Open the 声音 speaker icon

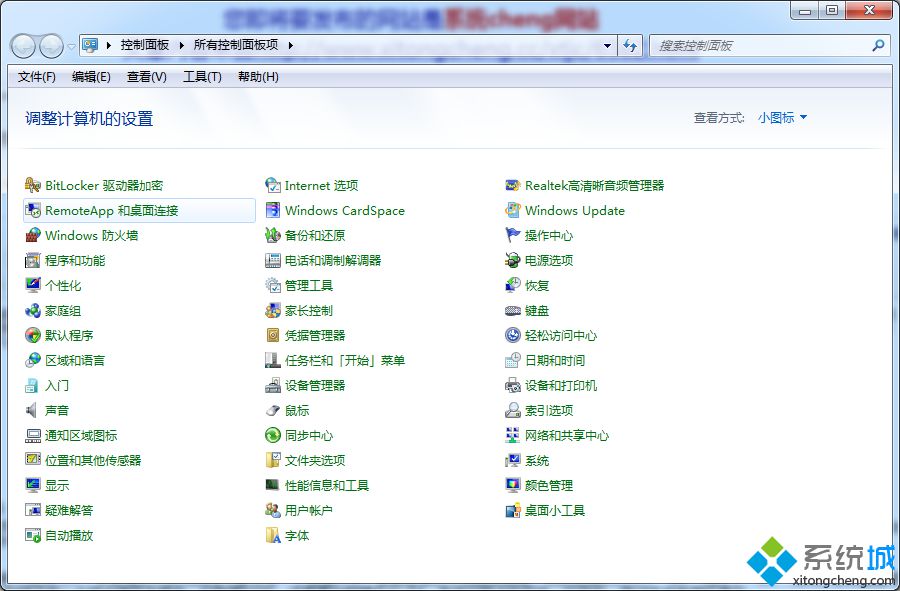[x=33, y=410]
